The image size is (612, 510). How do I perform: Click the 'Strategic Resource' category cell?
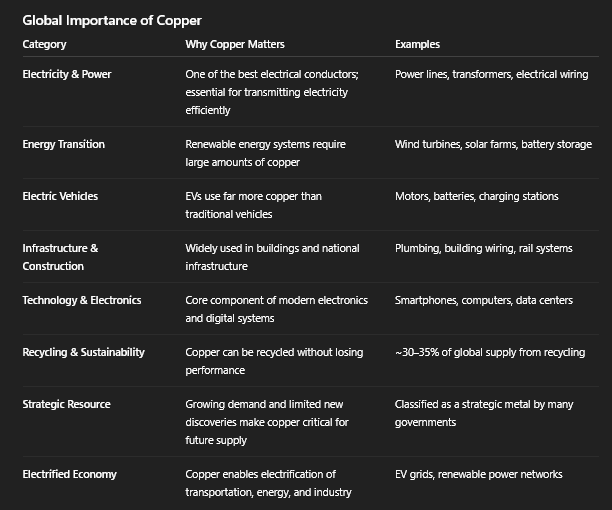pos(66,404)
